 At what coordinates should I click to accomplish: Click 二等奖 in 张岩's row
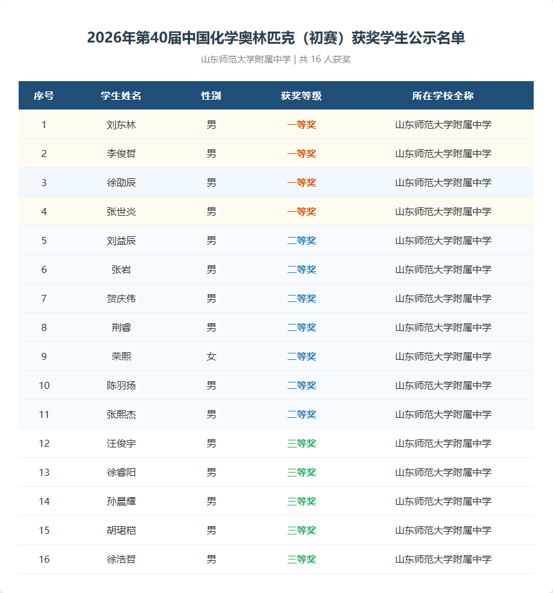click(x=301, y=270)
